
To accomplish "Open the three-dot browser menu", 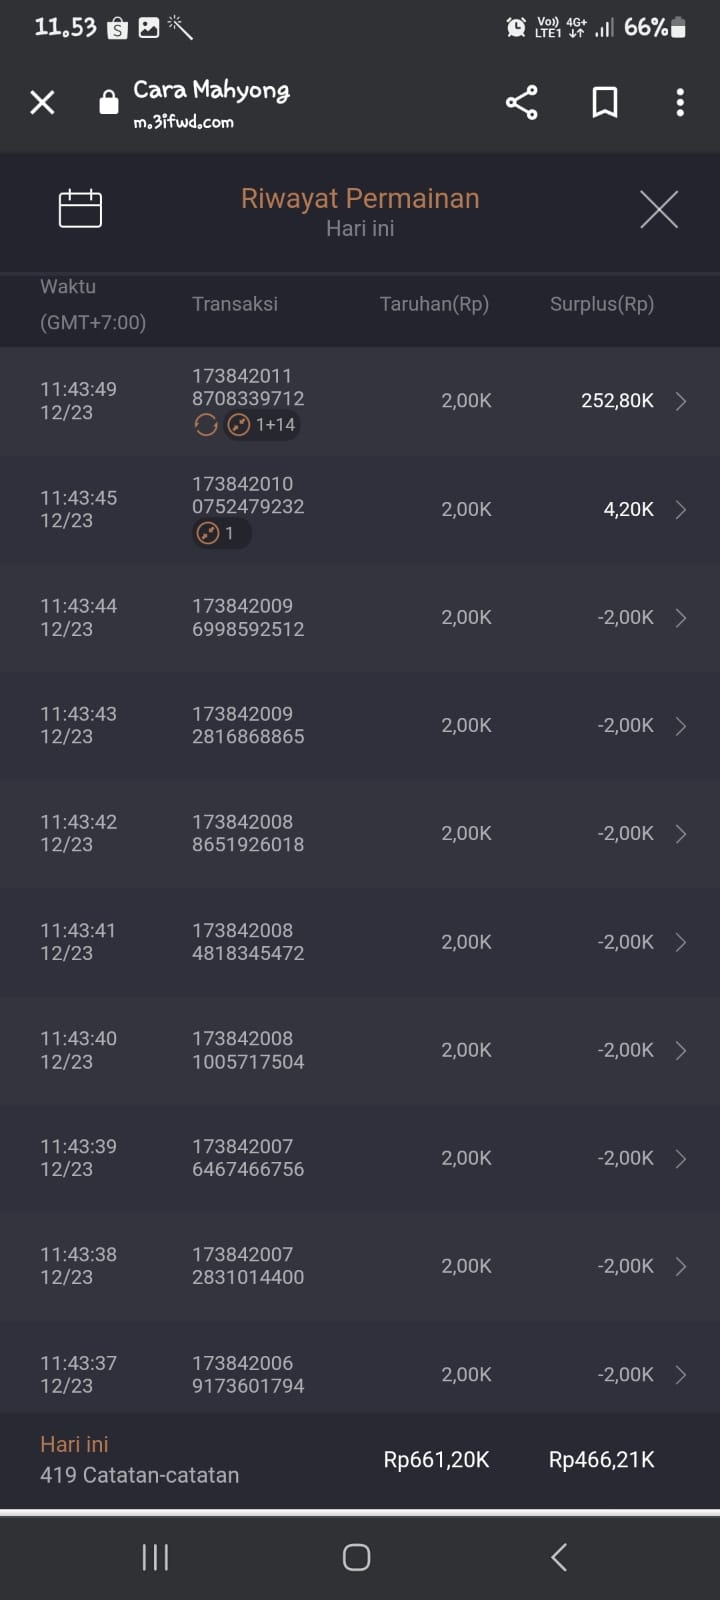I will coord(680,102).
